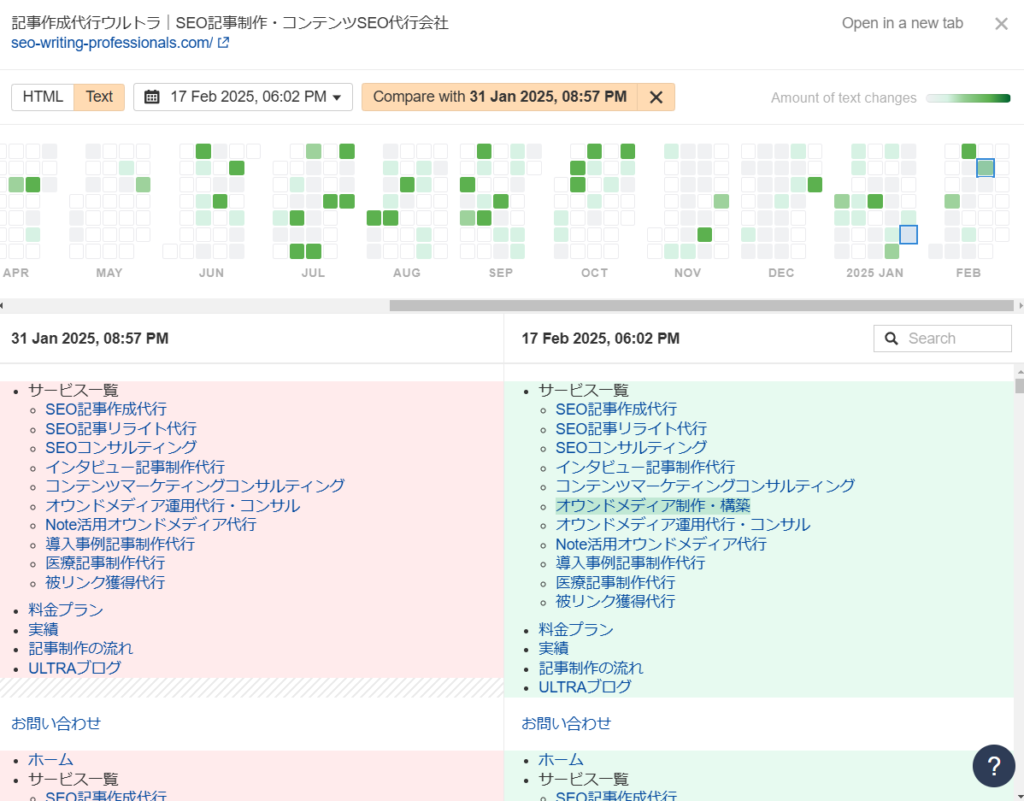Open the seo-writing-professionals.com link
This screenshot has height=801, width=1024.
coord(110,43)
